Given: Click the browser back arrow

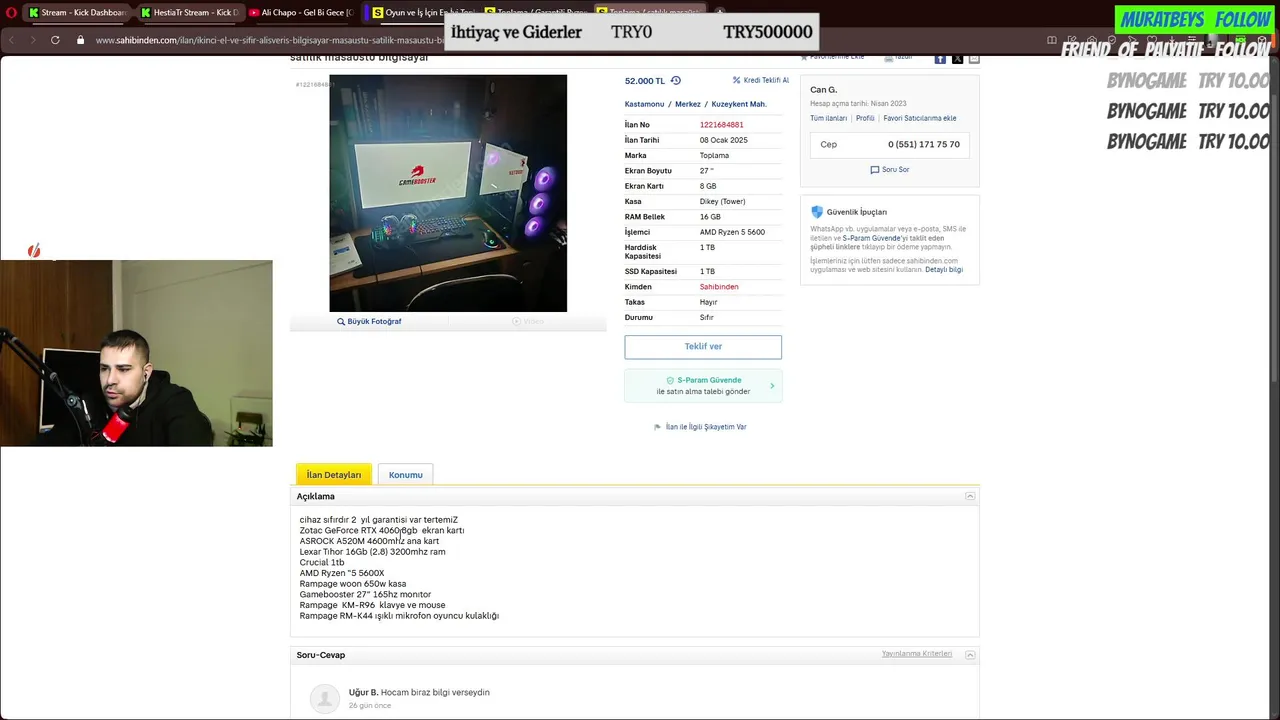Looking at the screenshot, I should click(x=11, y=40).
